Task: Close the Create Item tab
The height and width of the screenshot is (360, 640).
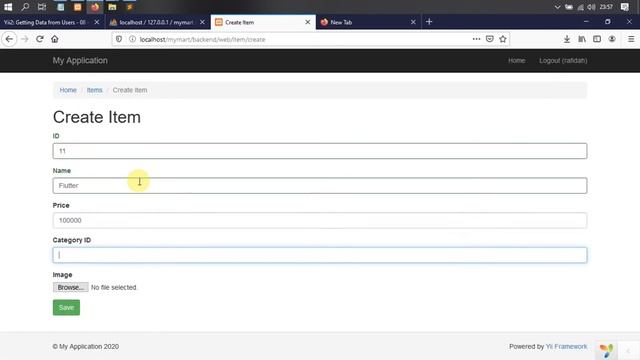Action: pos(308,22)
